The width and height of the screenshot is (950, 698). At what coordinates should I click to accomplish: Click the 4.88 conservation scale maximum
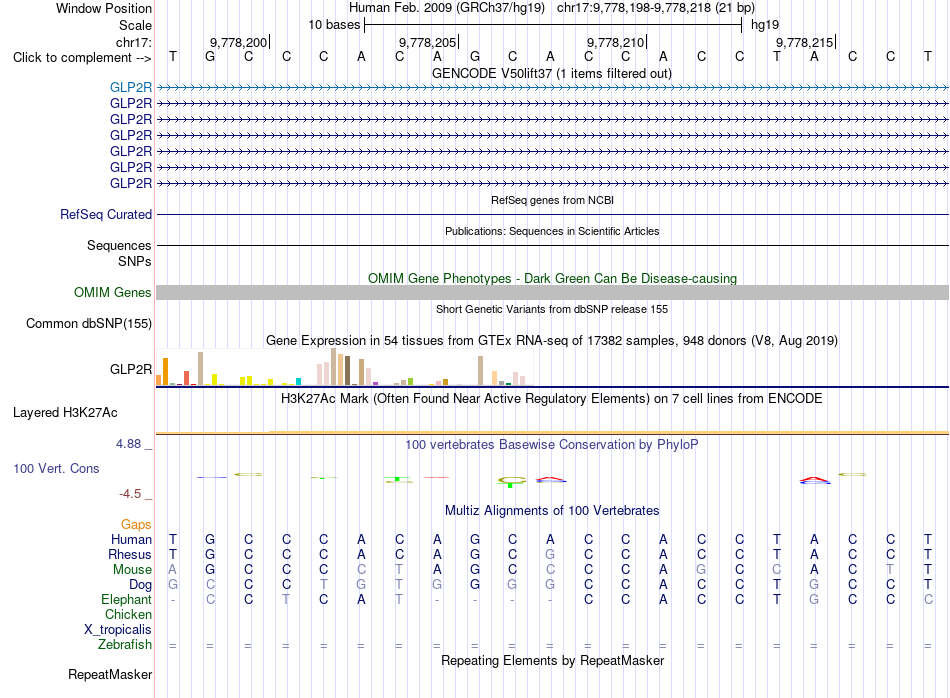click(129, 444)
